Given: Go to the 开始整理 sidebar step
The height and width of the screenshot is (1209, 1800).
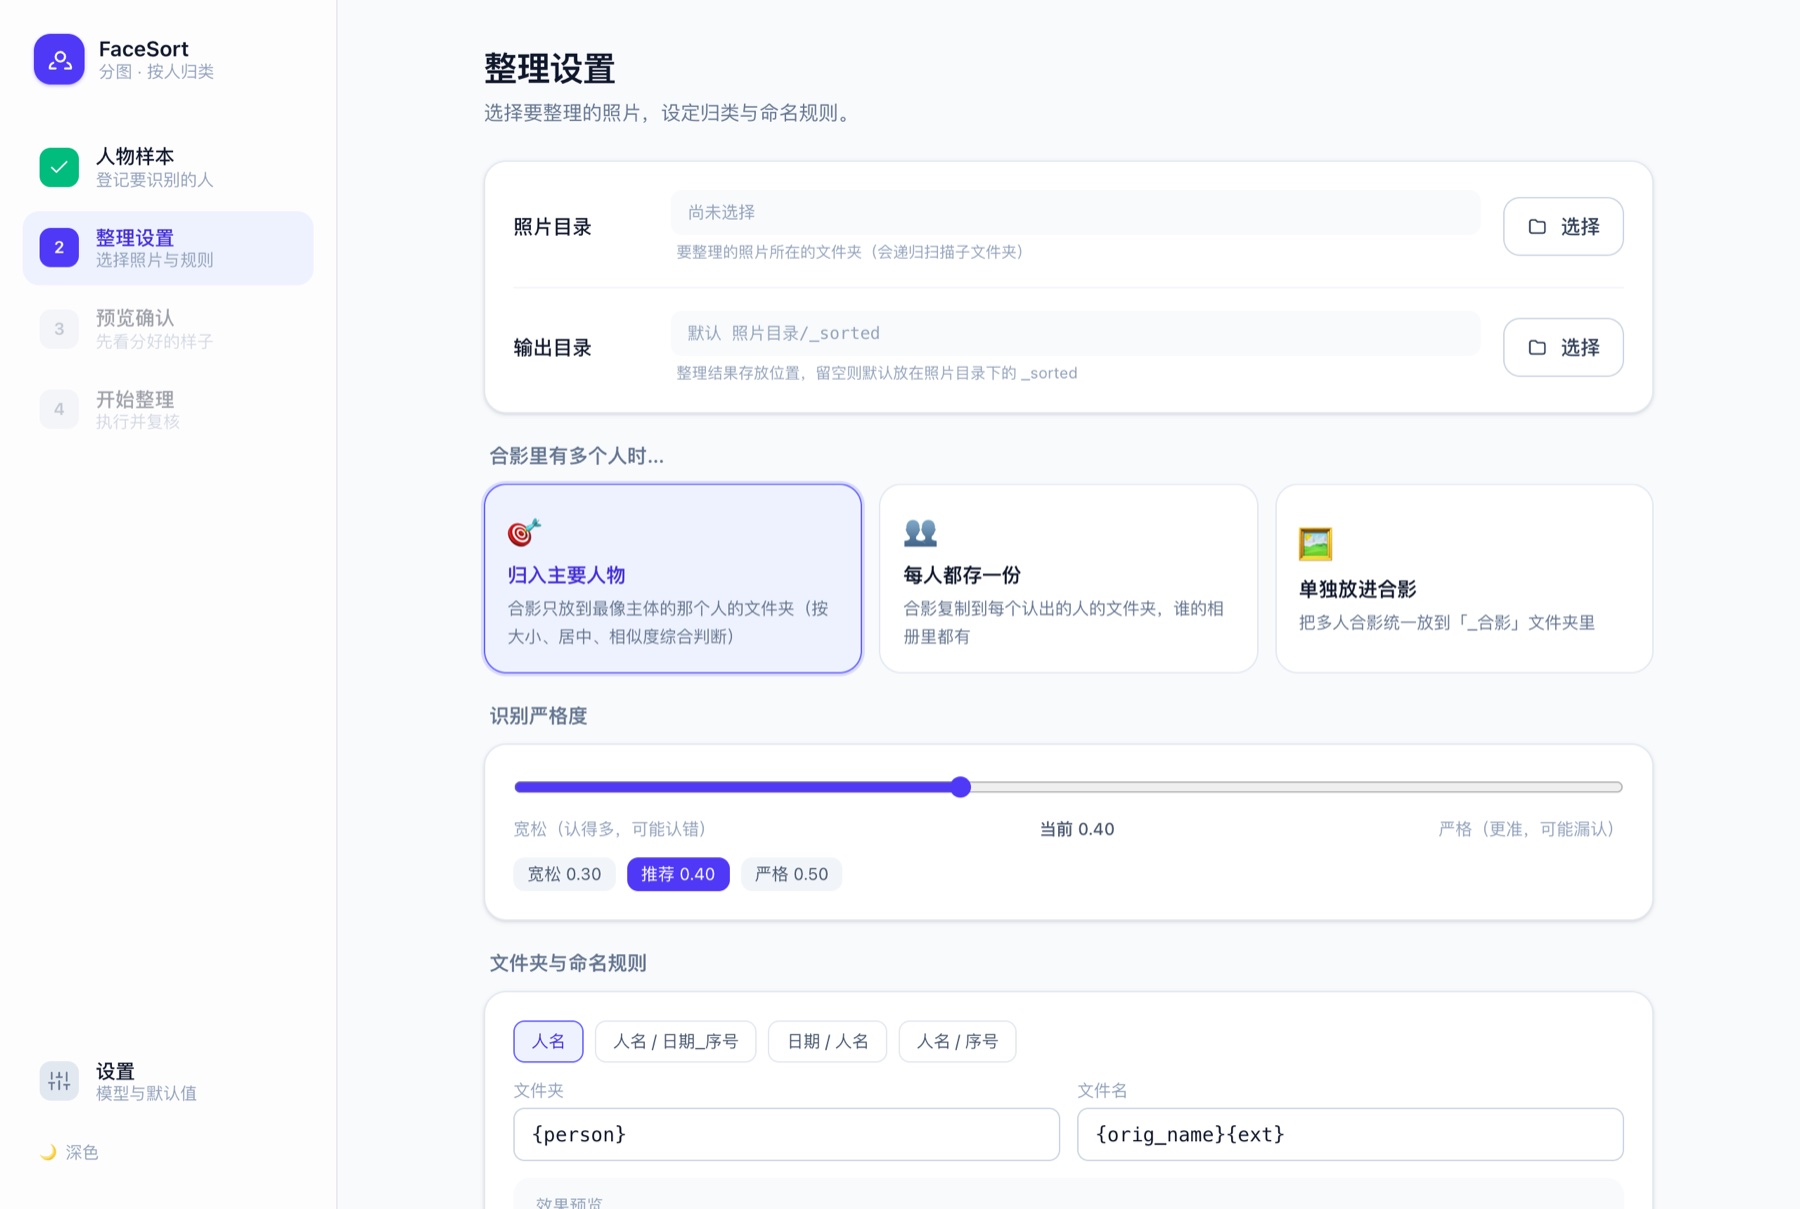Looking at the screenshot, I should 168,409.
